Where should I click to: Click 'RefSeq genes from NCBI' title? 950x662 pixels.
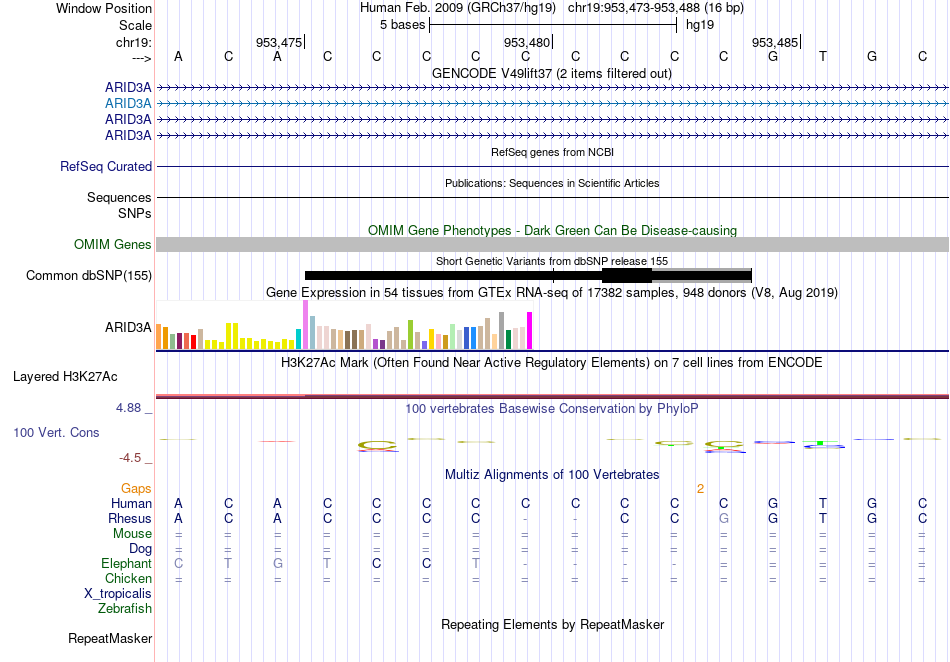[552, 152]
